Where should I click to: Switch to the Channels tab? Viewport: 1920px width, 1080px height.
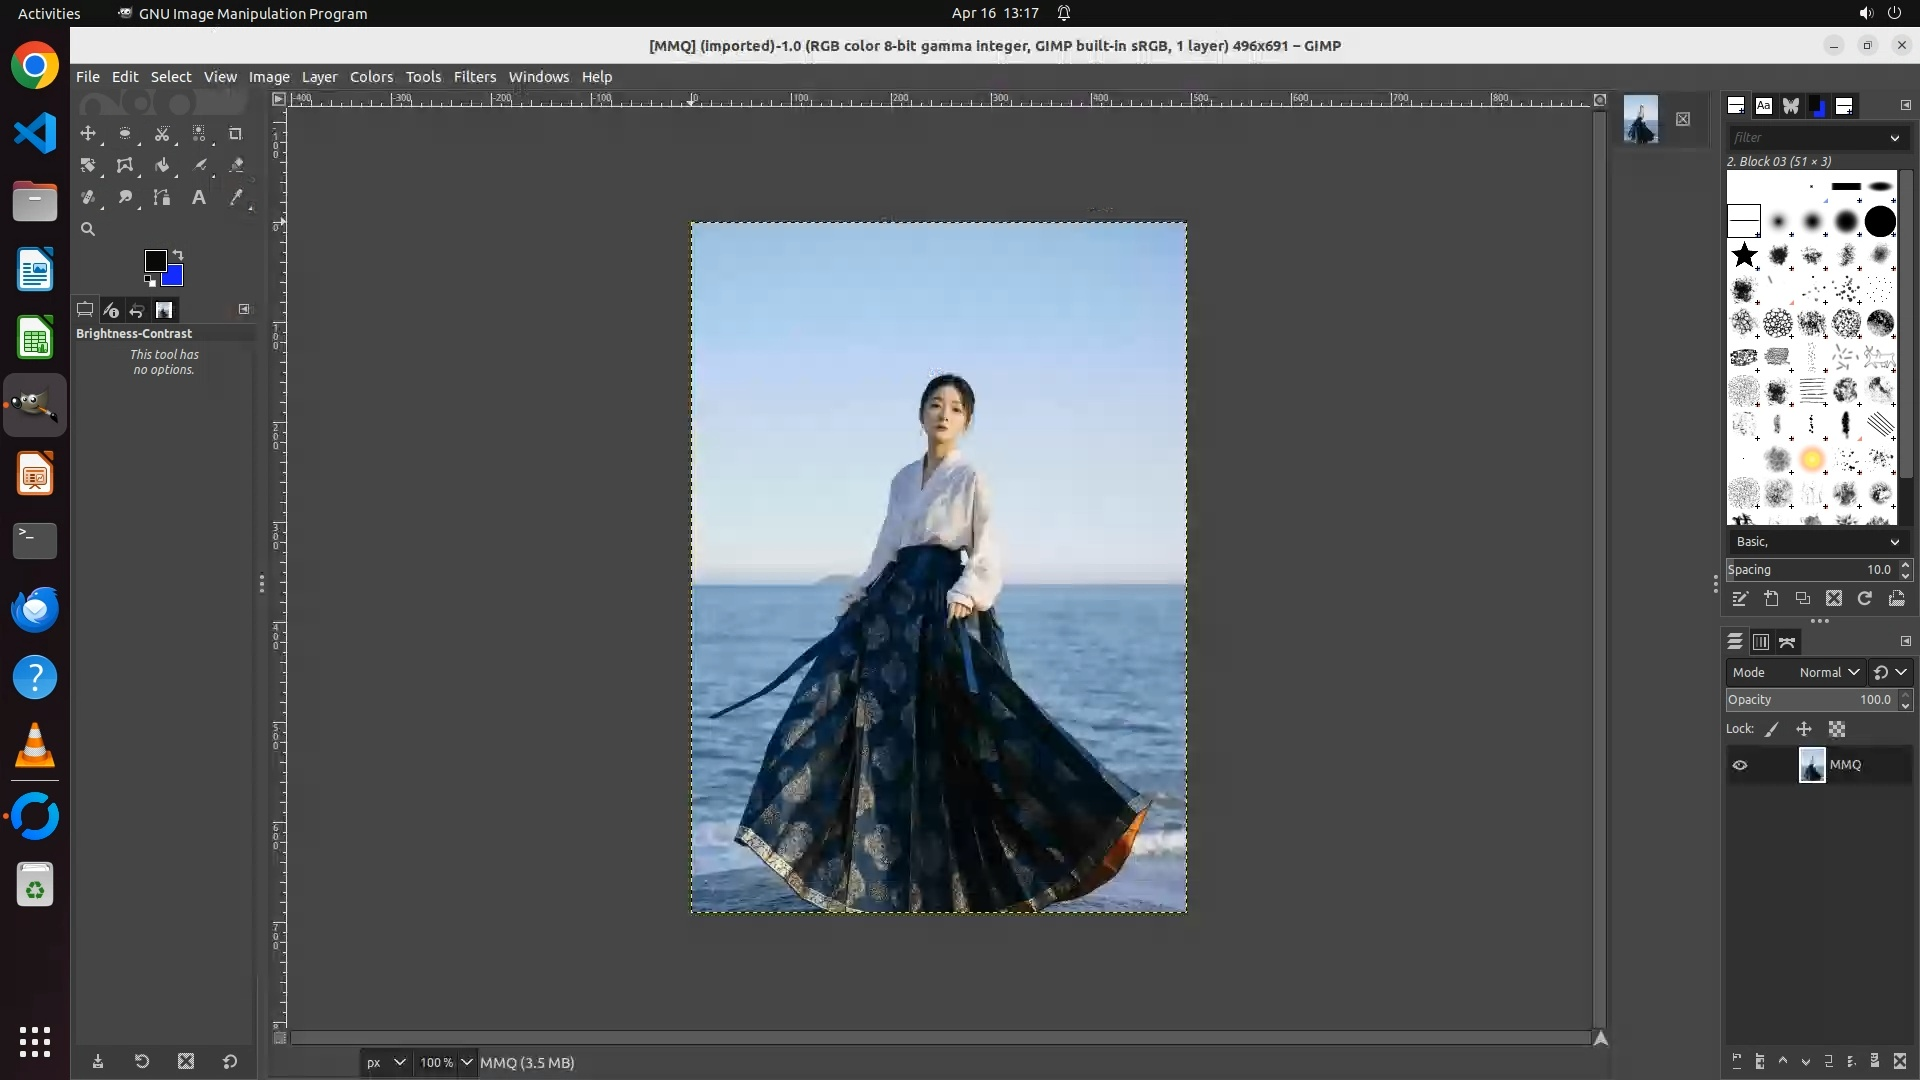(x=1761, y=642)
